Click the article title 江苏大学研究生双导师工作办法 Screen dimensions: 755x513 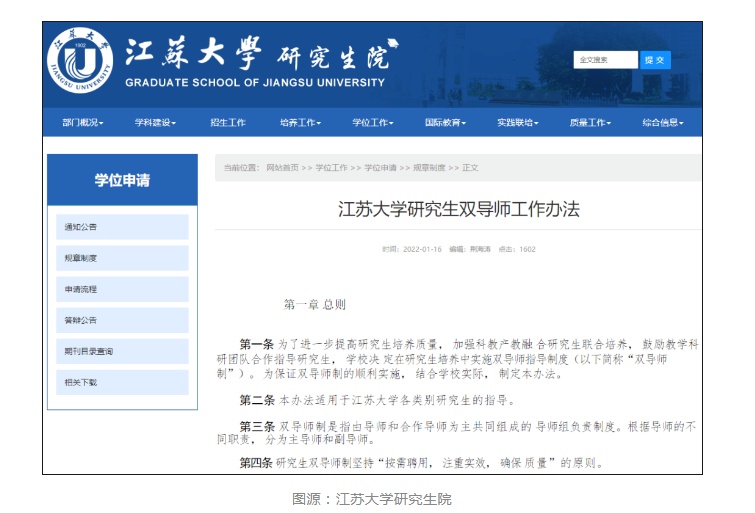click(x=458, y=209)
